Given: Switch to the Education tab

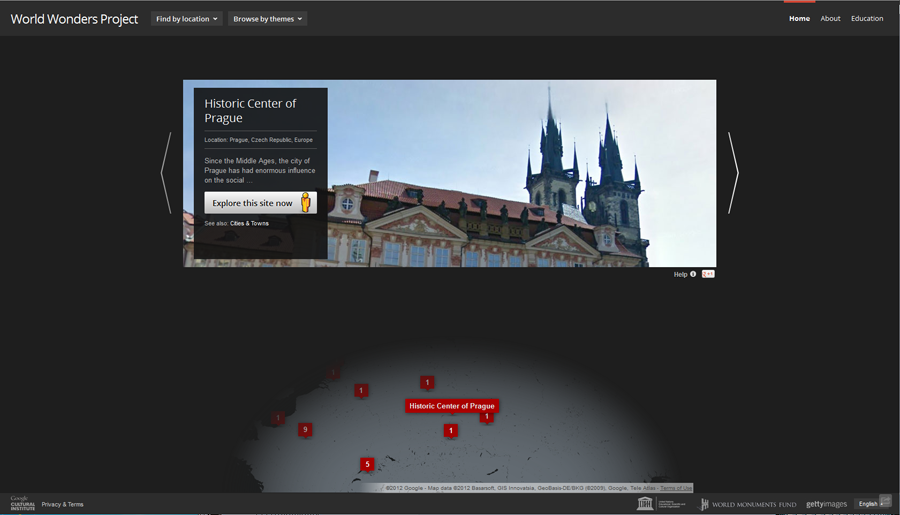Looking at the screenshot, I should click(867, 18).
